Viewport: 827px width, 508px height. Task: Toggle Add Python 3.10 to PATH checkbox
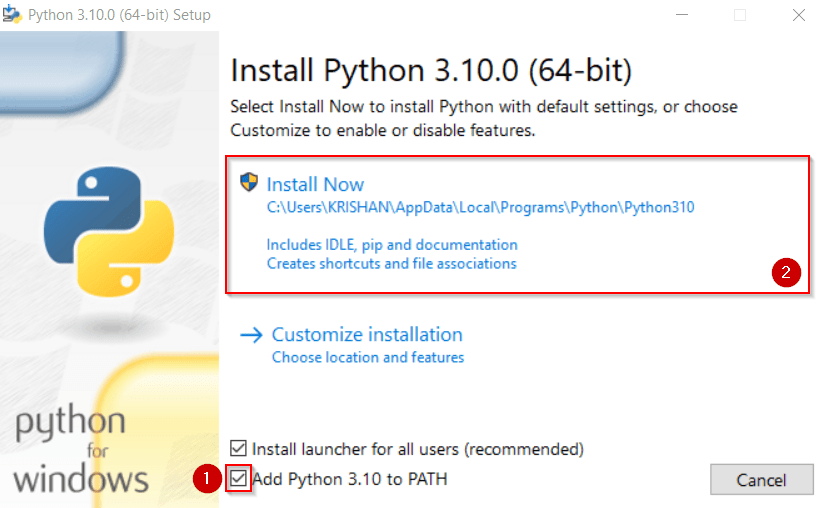[238, 478]
